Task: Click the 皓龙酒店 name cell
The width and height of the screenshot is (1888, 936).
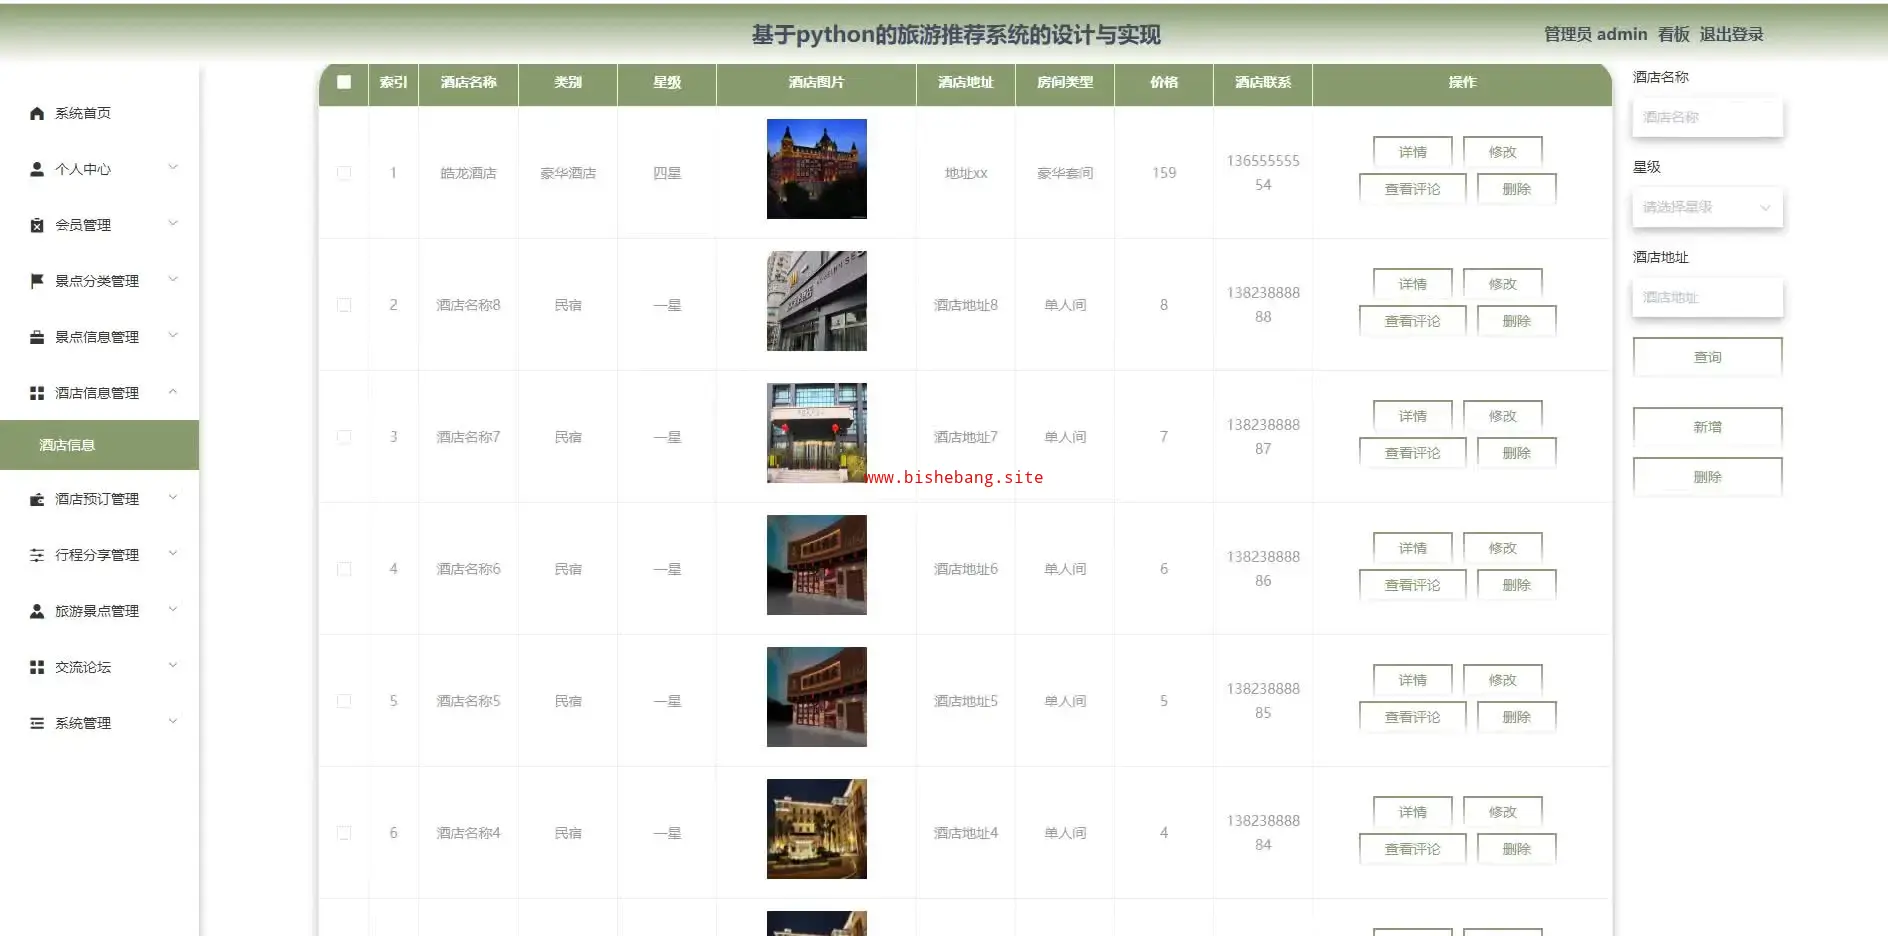Action: pos(468,173)
